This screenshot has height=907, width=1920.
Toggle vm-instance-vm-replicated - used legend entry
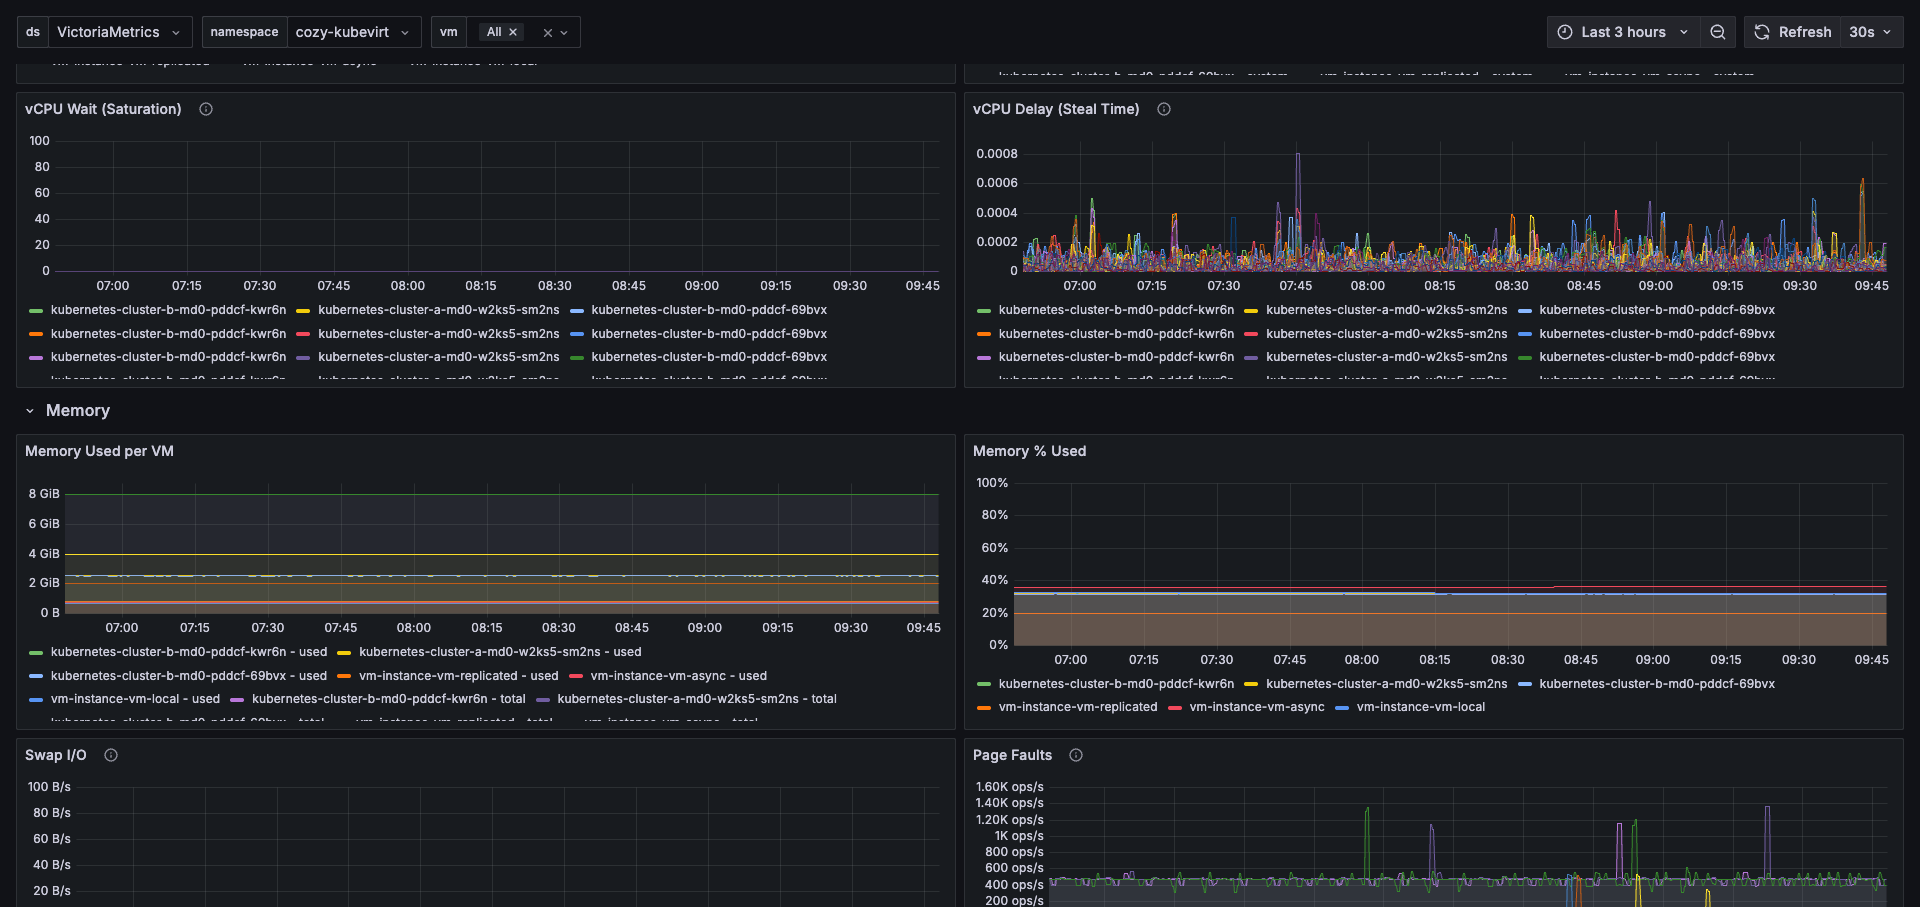(x=459, y=676)
